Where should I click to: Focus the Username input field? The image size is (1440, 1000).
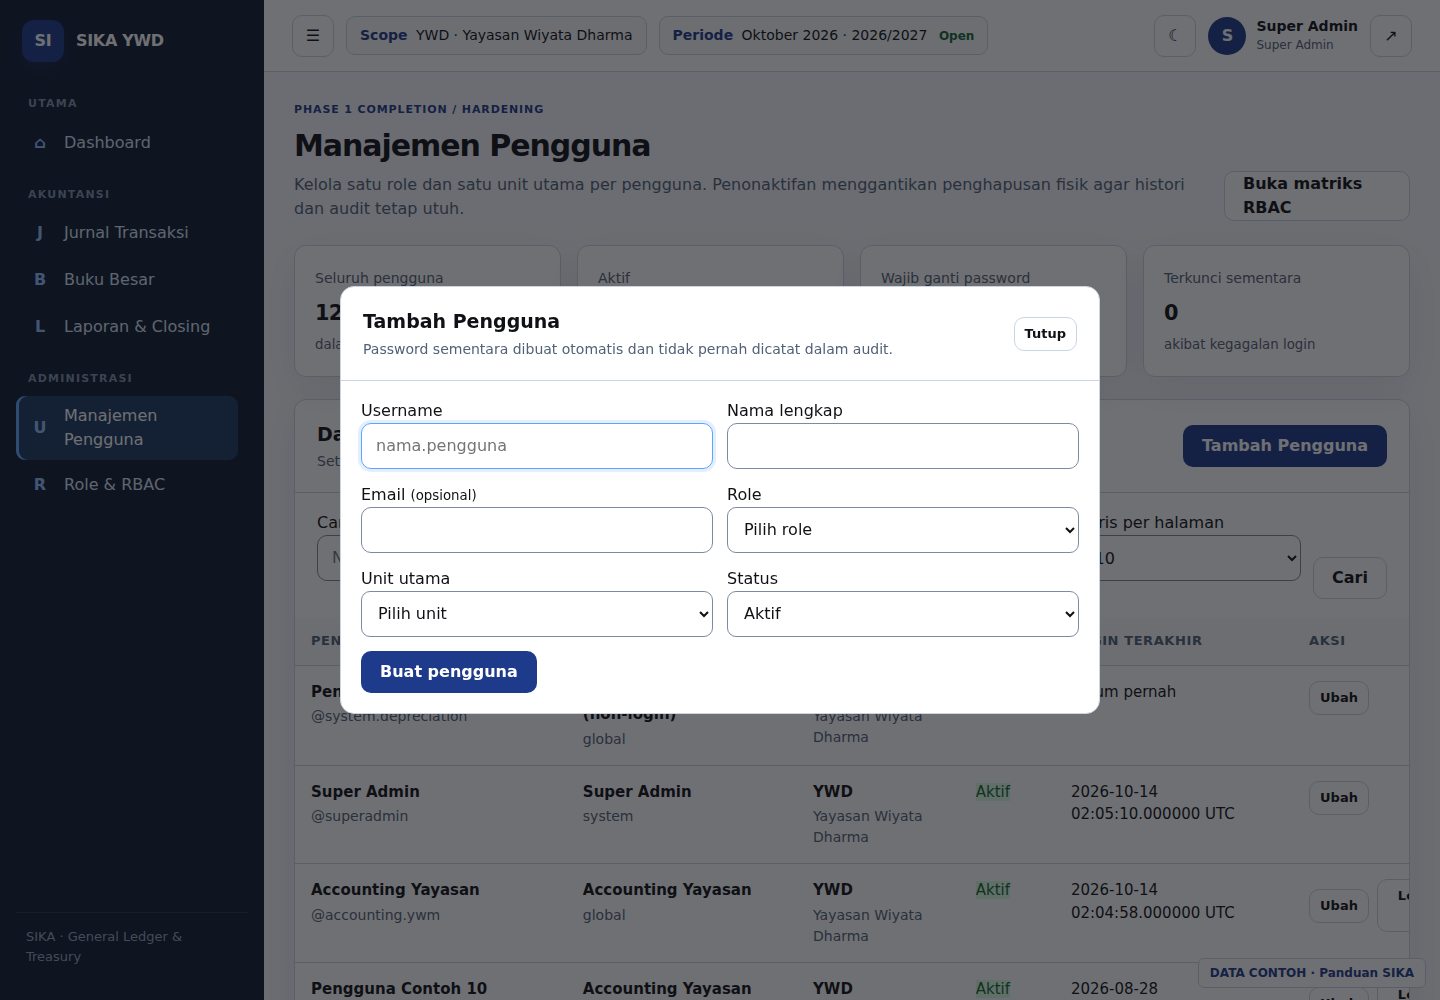[x=537, y=446]
